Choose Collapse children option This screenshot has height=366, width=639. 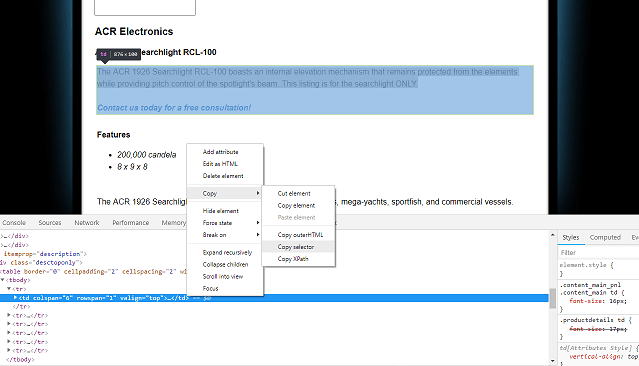coord(225,265)
